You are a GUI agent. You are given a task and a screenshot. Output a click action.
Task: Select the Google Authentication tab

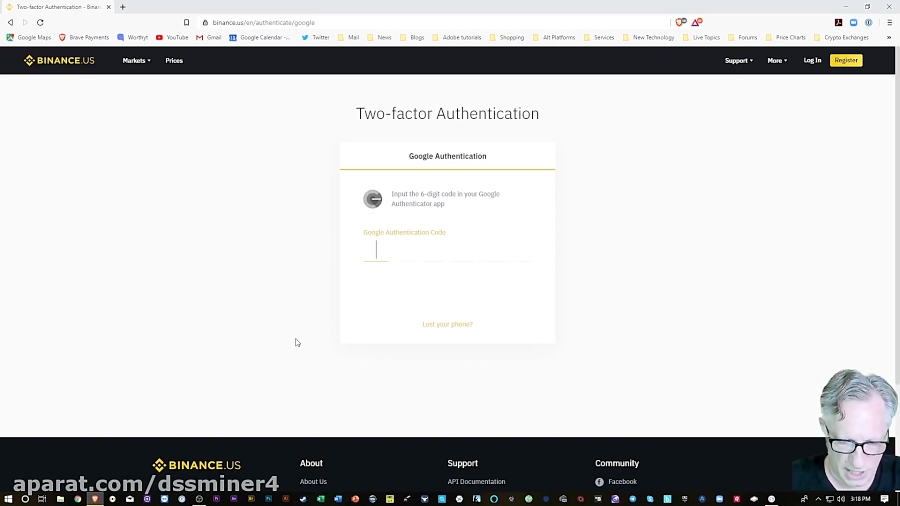point(447,156)
